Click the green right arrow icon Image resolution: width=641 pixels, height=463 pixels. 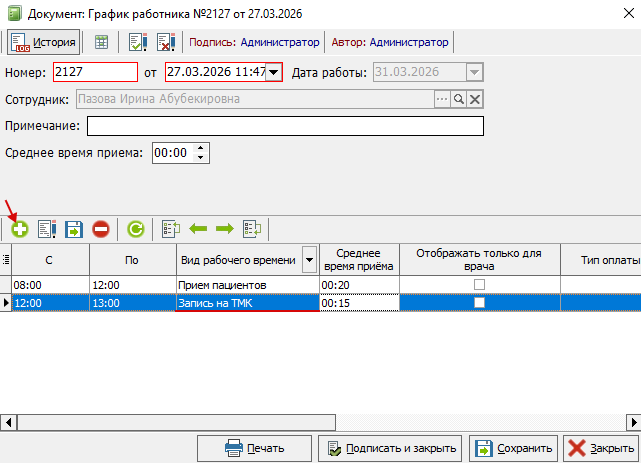[x=224, y=229]
